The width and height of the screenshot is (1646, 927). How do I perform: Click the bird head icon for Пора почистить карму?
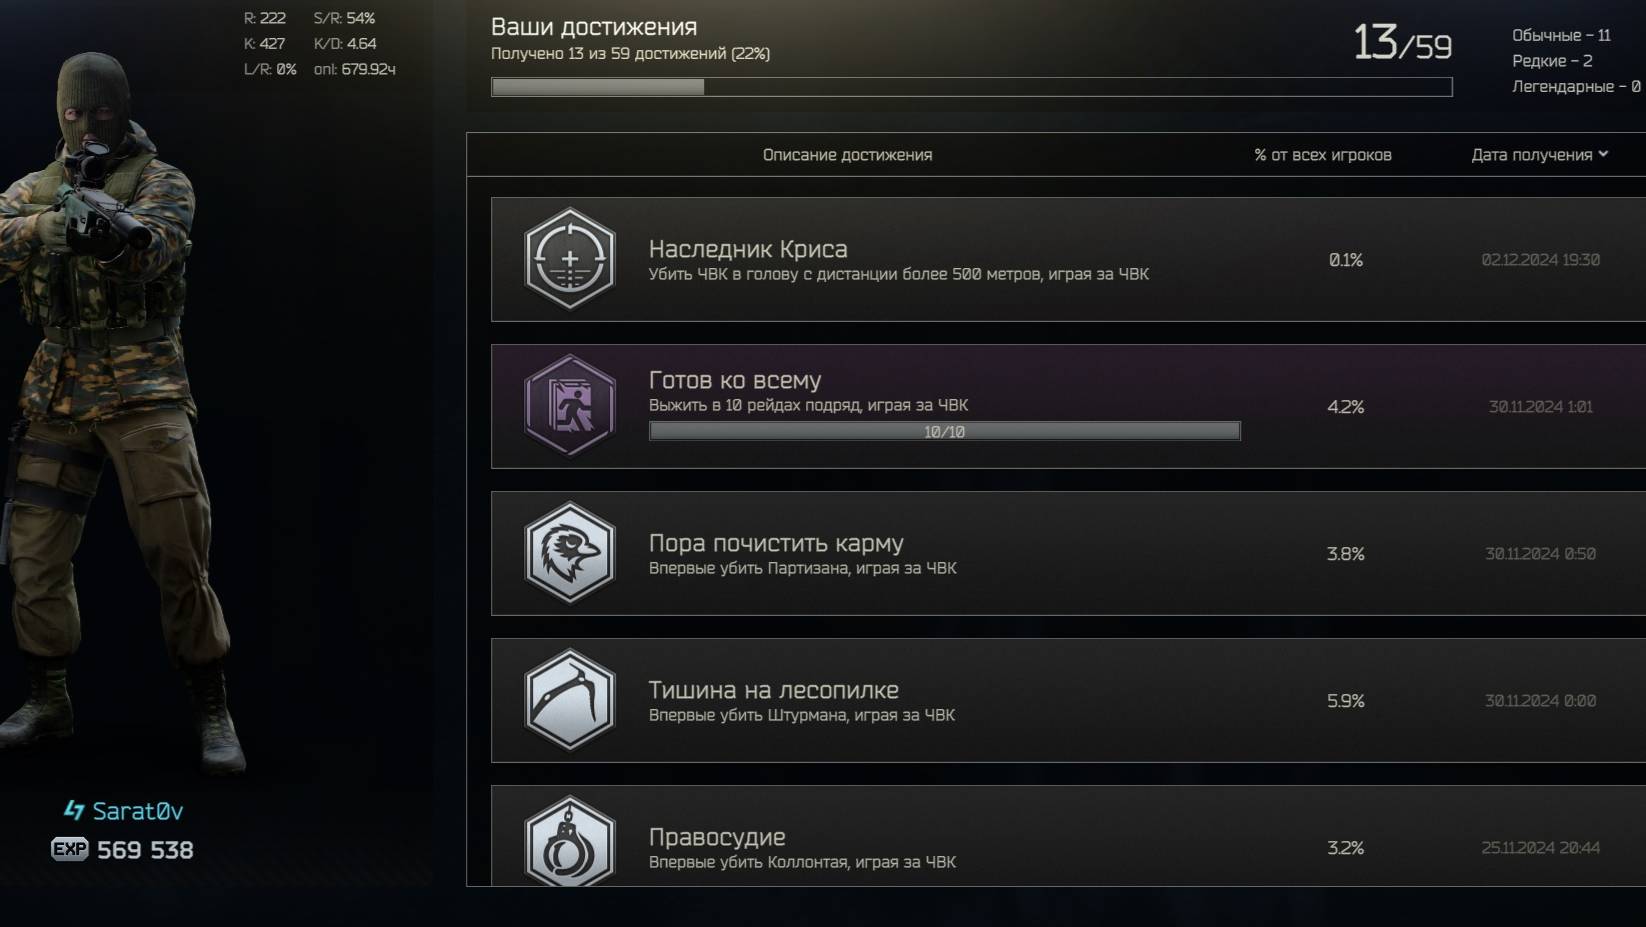click(569, 553)
